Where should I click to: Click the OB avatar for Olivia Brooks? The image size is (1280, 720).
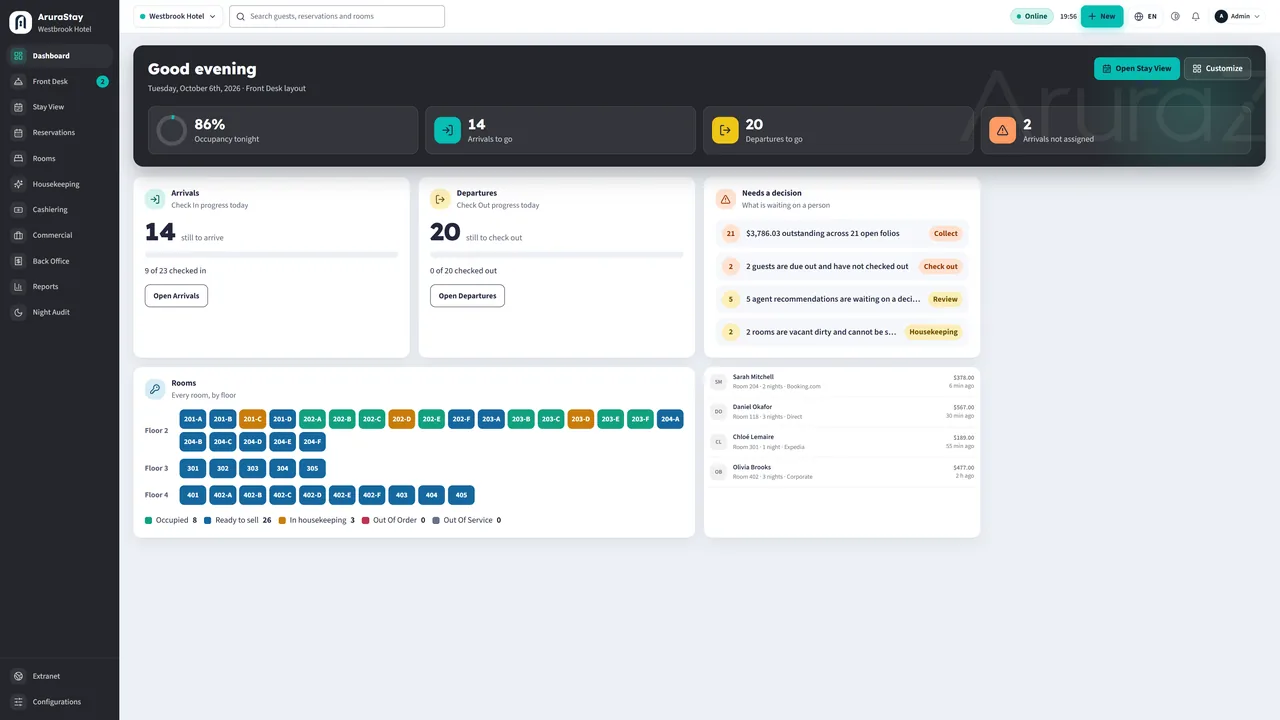[718, 472]
